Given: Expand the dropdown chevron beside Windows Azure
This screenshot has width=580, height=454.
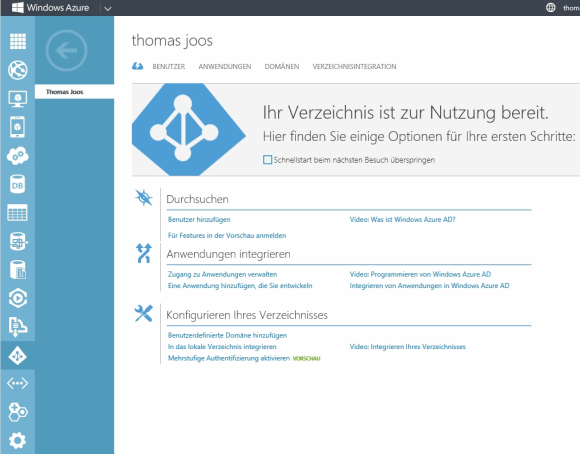Looking at the screenshot, I should click(108, 8).
